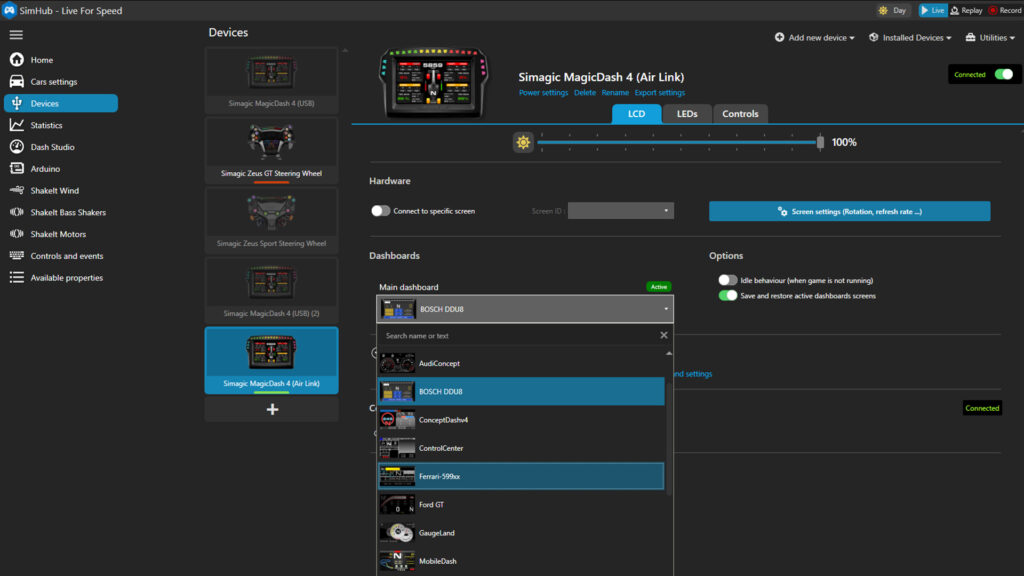Click the Controls and events keyboard icon
Viewport: 1024px width, 576px height.
[x=16, y=255]
